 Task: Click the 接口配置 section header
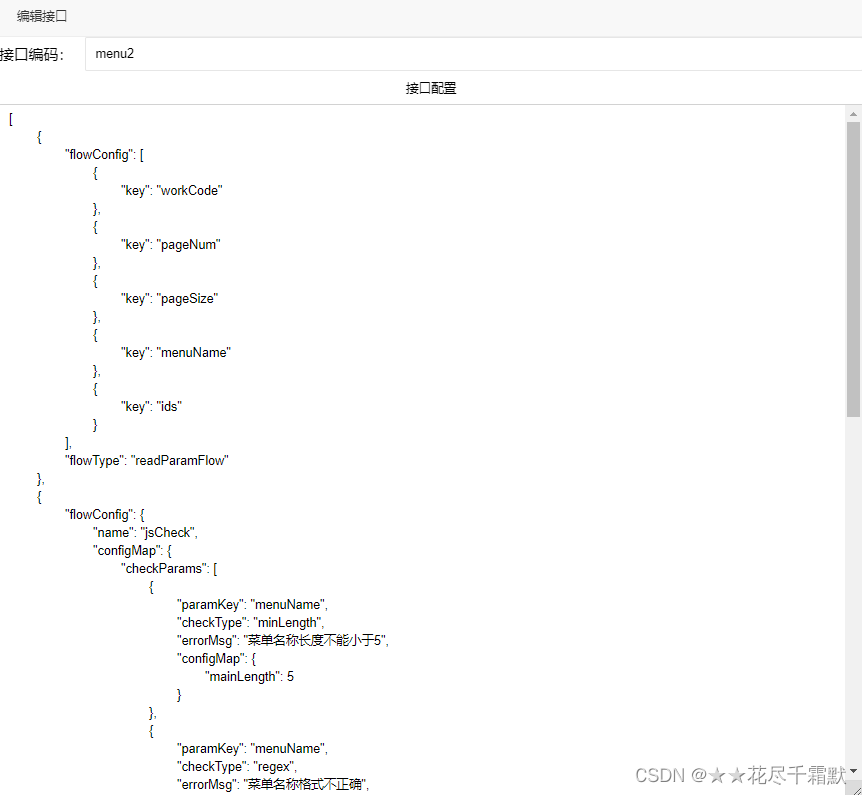(x=431, y=88)
